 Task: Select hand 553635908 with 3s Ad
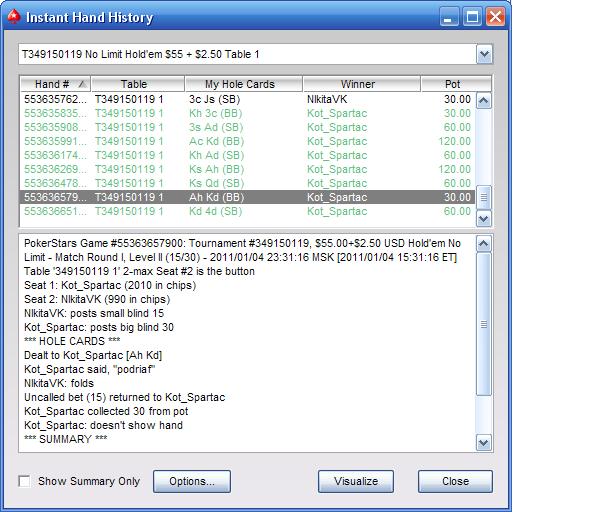point(247,127)
